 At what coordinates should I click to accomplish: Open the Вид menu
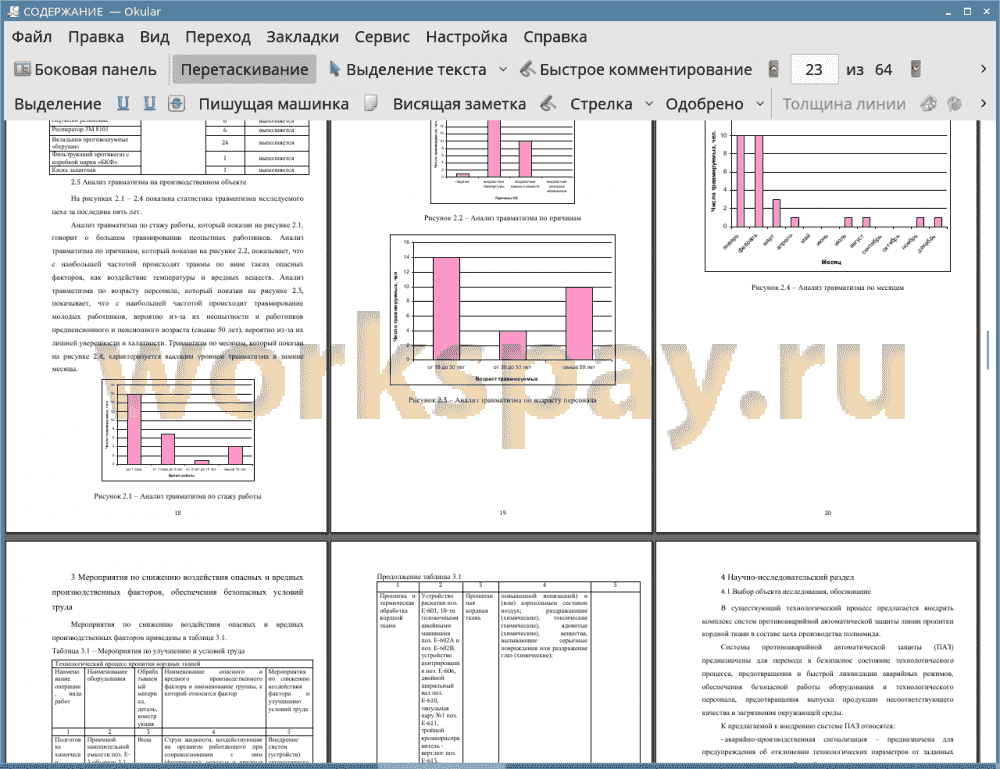coord(154,37)
